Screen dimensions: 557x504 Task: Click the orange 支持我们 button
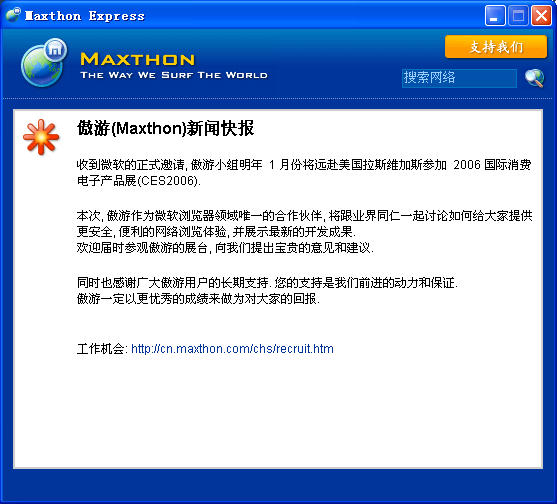pyautogui.click(x=496, y=47)
